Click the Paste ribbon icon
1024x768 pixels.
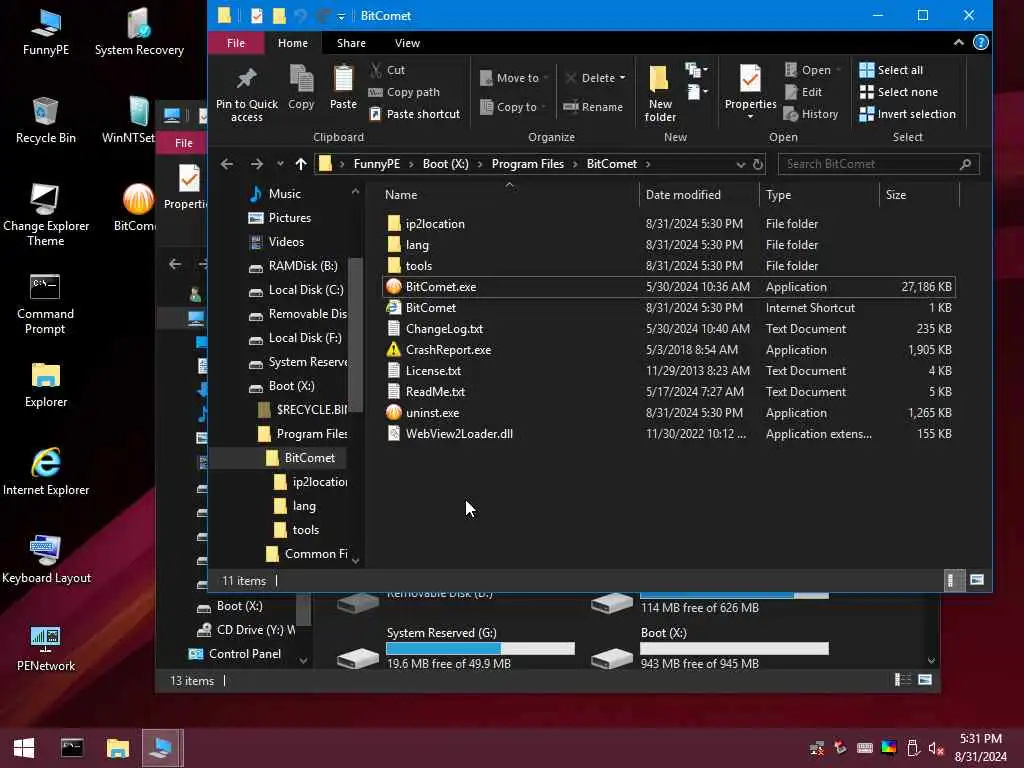pos(343,87)
